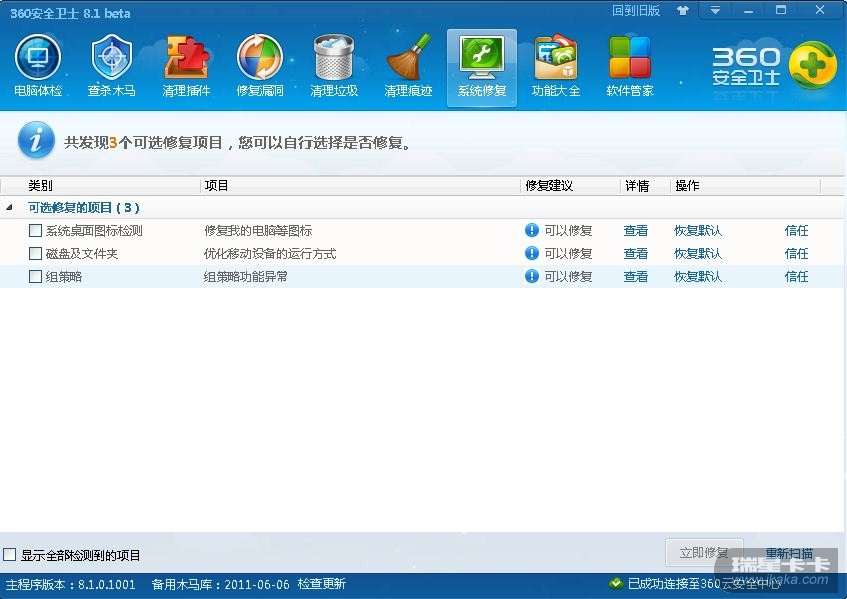847x599 pixels.
Task: Open 电脑体检 computer checkup icon
Action: pos(38,66)
